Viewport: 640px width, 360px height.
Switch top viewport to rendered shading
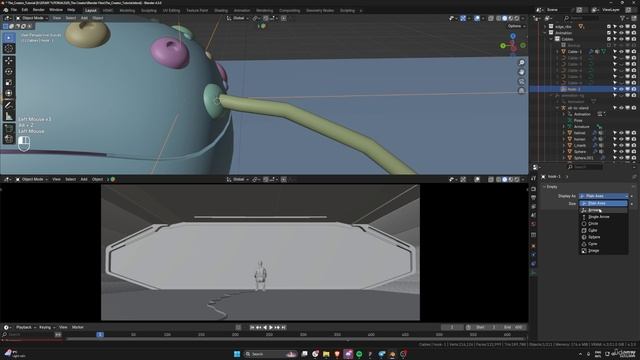coord(517,18)
